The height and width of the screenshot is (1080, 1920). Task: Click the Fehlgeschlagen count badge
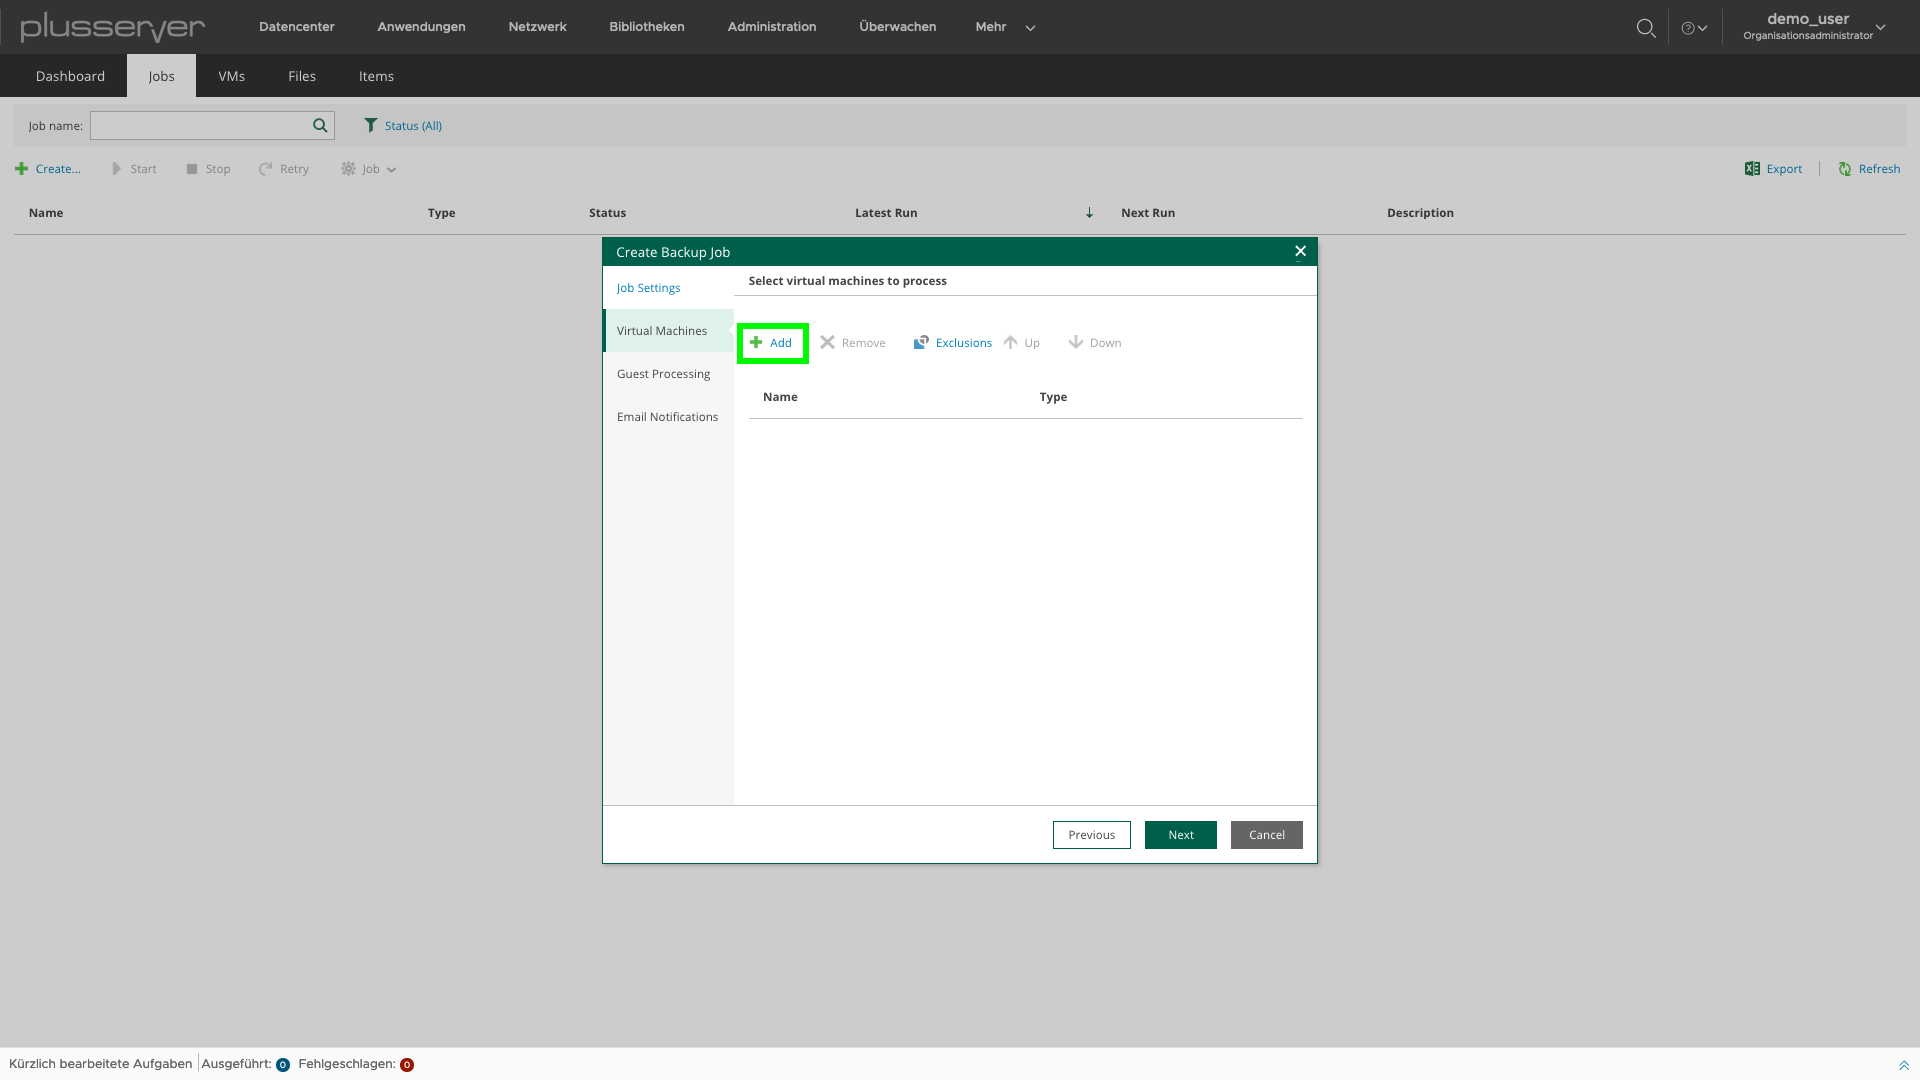pos(407,1065)
